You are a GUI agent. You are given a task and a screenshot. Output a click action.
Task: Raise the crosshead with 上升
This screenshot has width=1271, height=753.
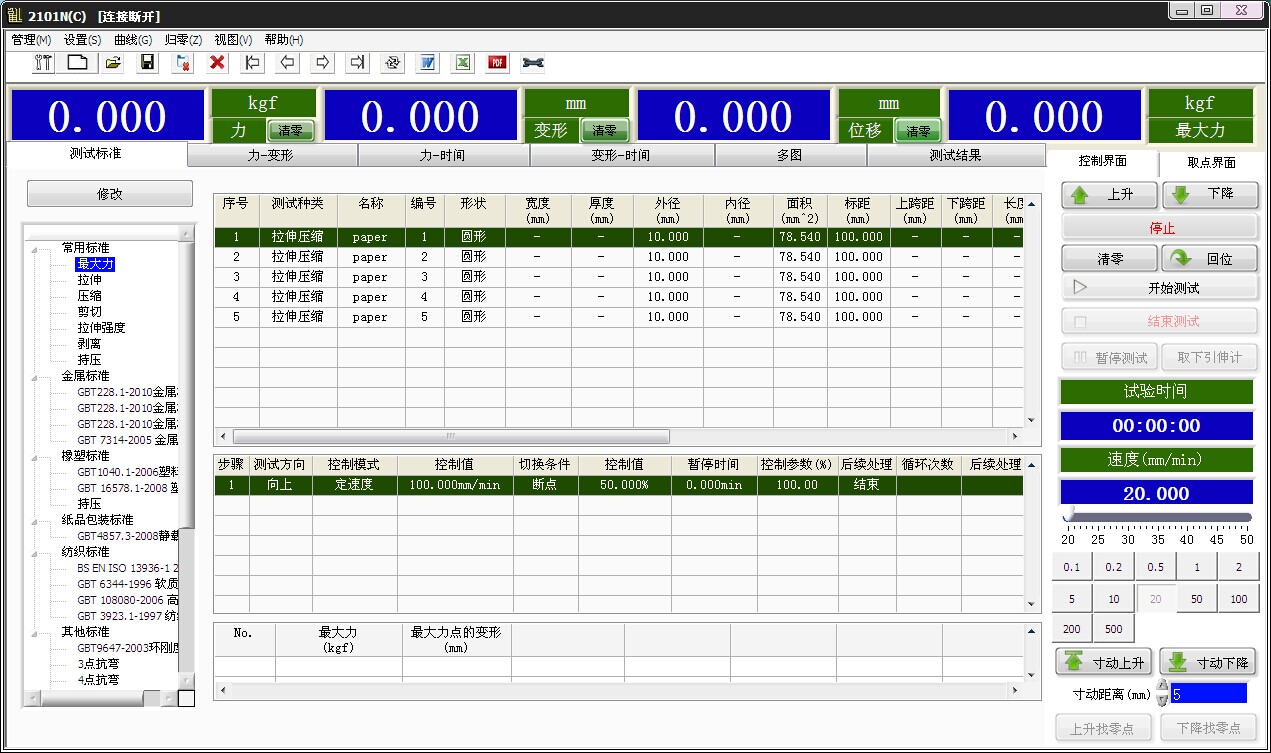pos(1109,195)
